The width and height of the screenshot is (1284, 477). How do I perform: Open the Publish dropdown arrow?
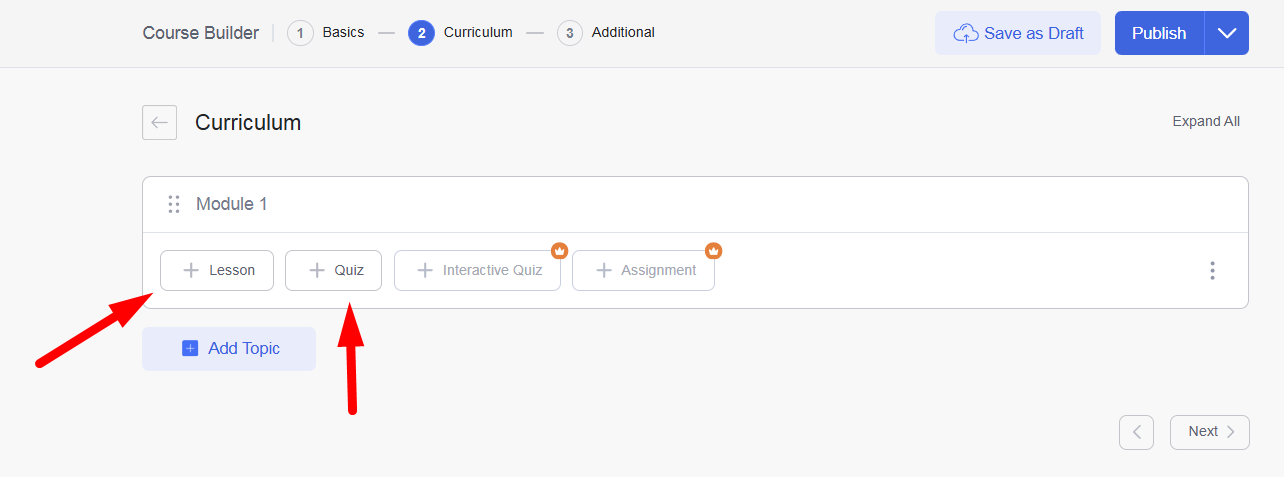[x=1227, y=33]
